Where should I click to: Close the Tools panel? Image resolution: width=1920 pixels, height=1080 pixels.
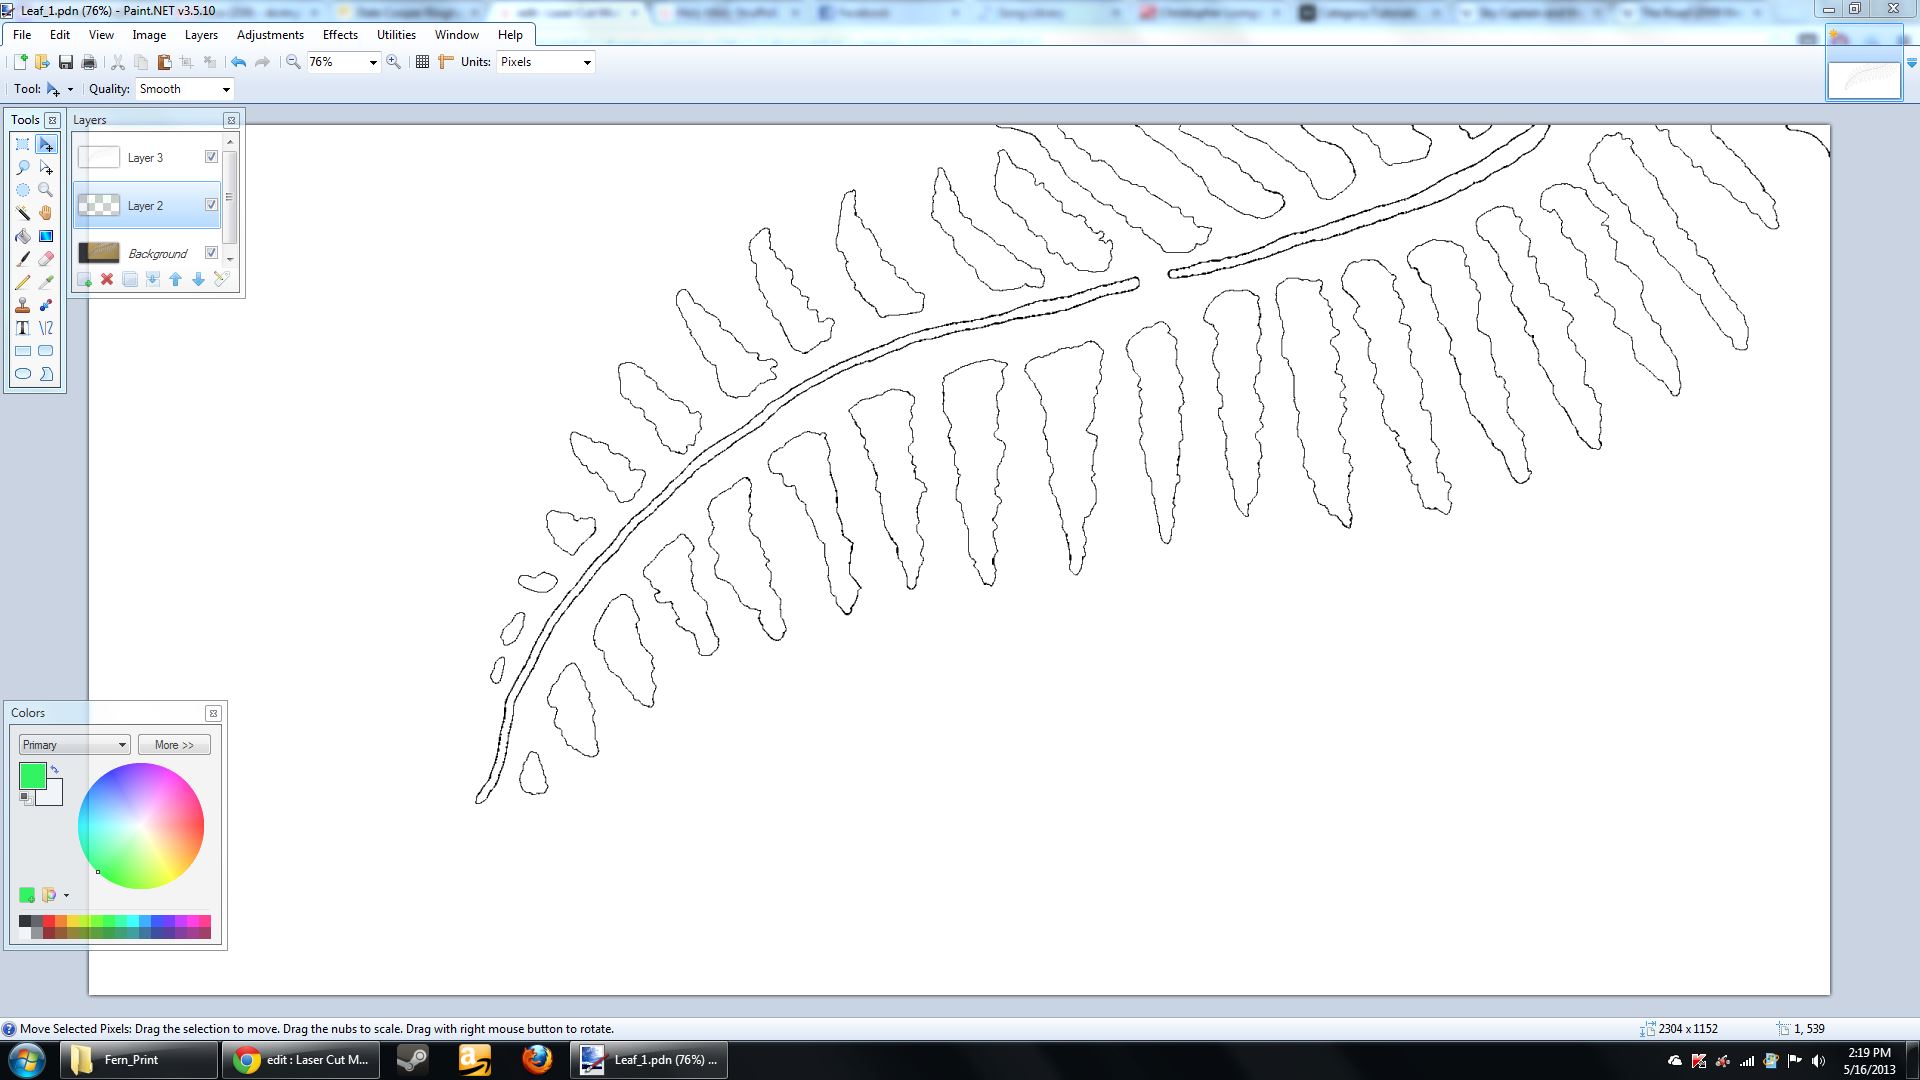tap(53, 120)
